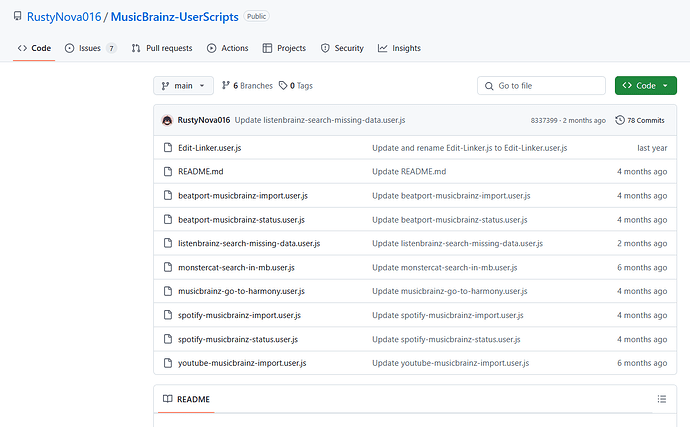Click file icon next to youtube-musicbrainz-import.user.js
Image resolution: width=690 pixels, height=427 pixels.
[168, 363]
